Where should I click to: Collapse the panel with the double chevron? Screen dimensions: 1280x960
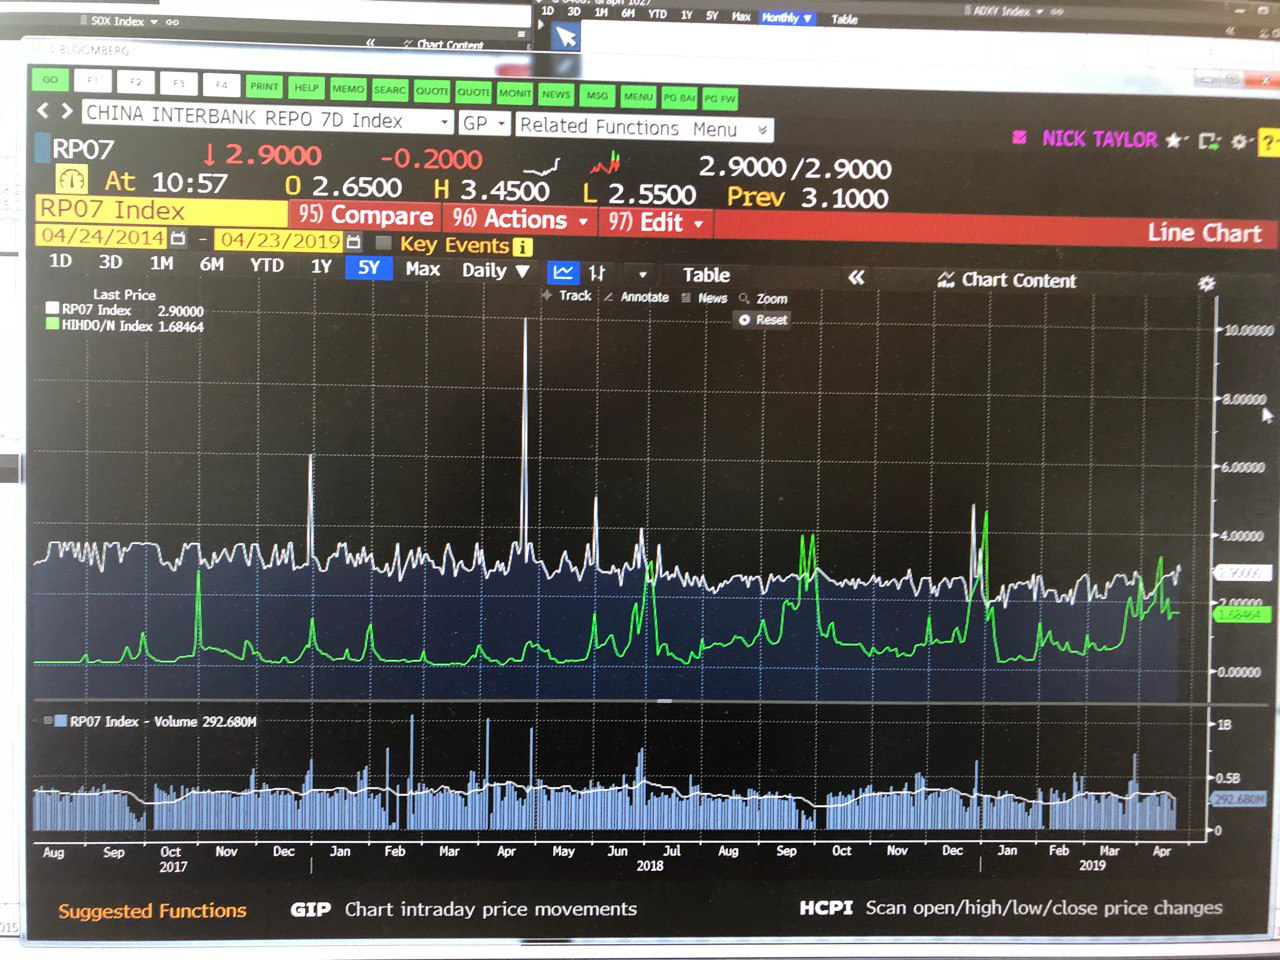[856, 277]
